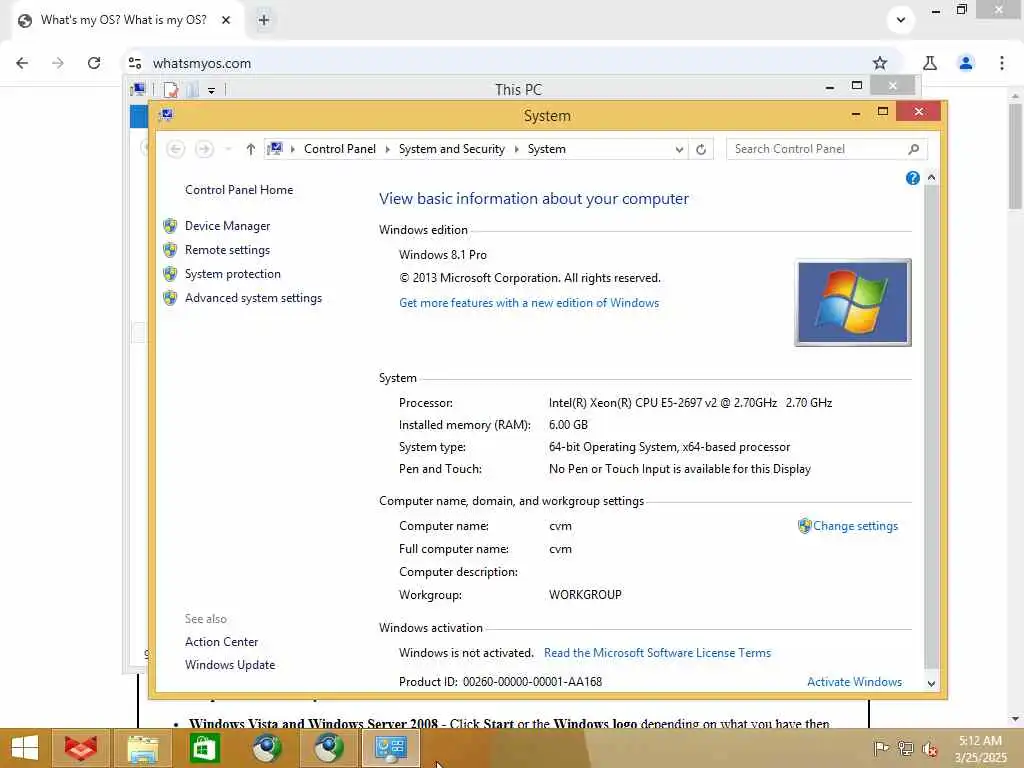View site information icon in address bar
This screenshot has width=1024, height=768.
click(x=135, y=63)
